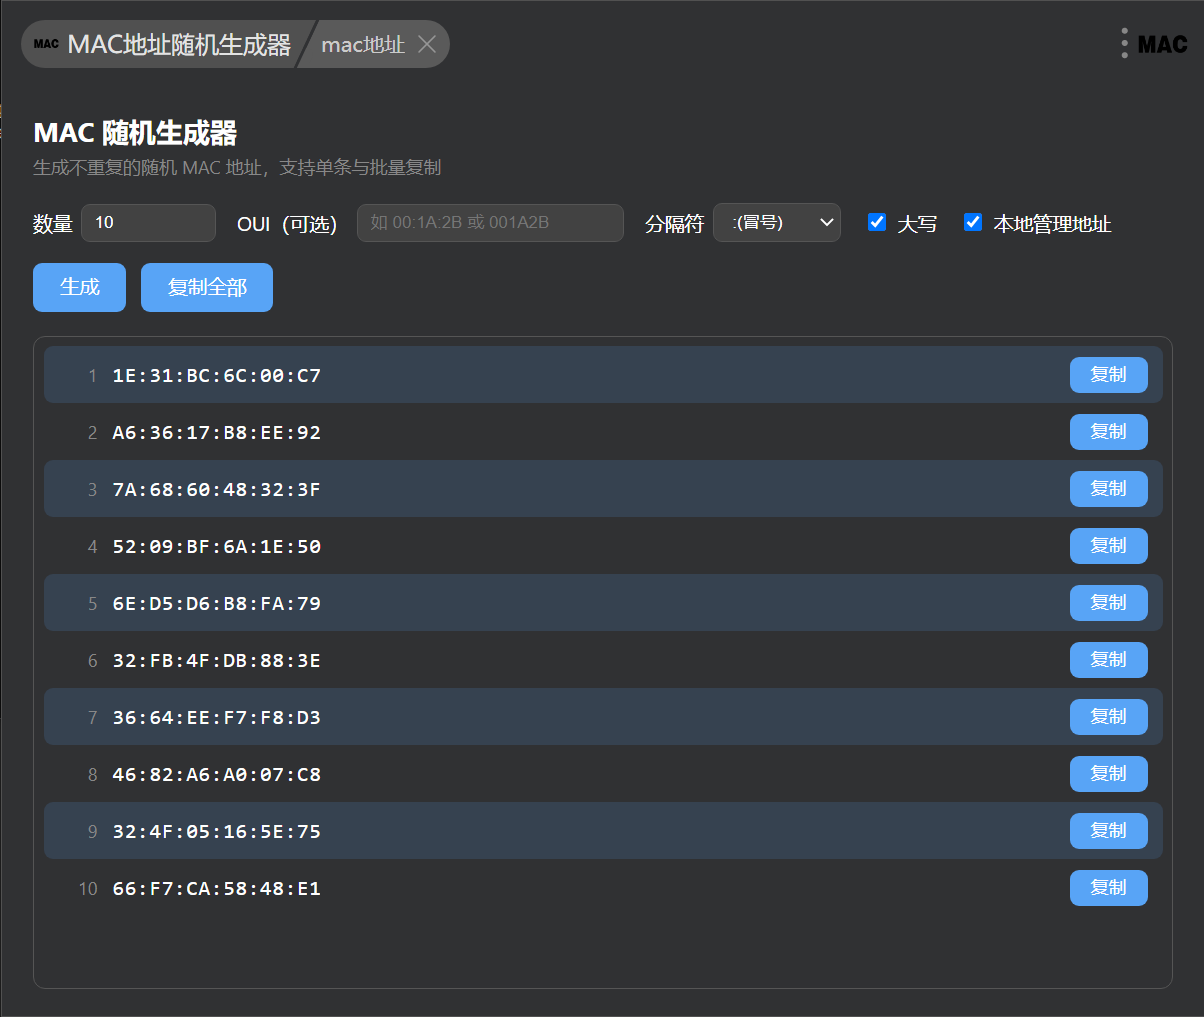Viewport: 1204px width, 1017px height.
Task: Toggle the 大写 checkbox
Action: point(877,222)
